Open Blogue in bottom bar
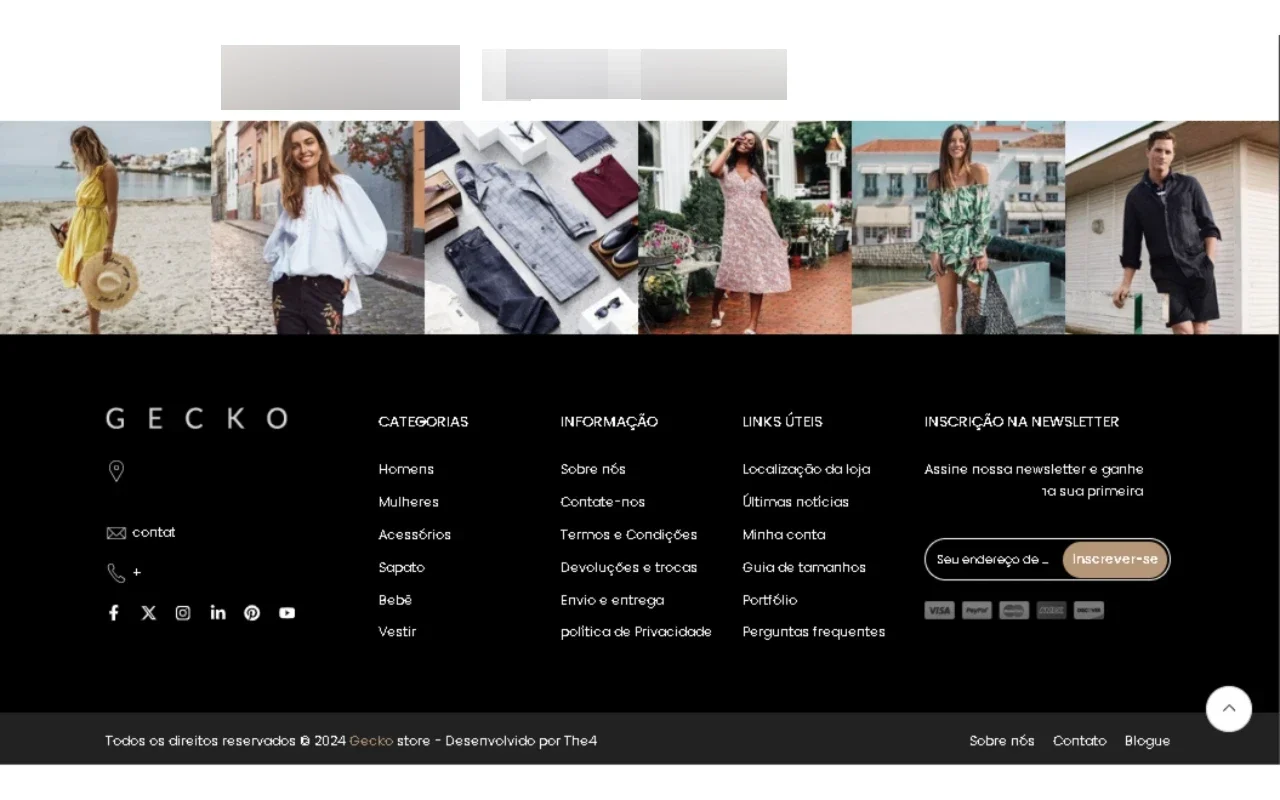This screenshot has width=1280, height=800. [1147, 741]
